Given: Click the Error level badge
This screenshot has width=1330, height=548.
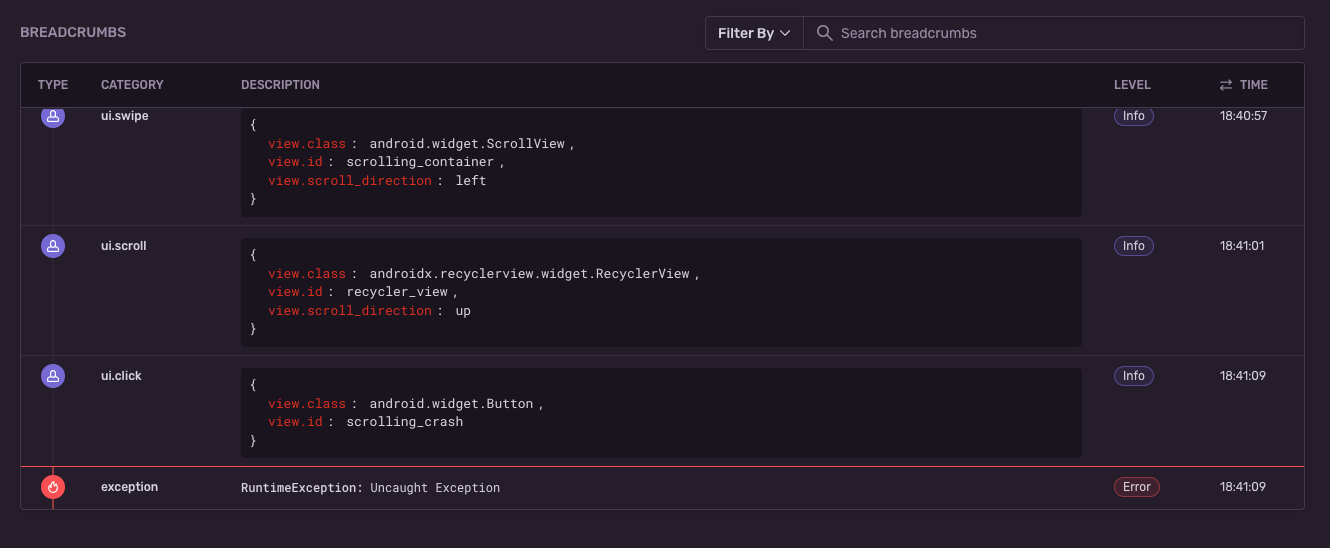Looking at the screenshot, I should (1136, 487).
